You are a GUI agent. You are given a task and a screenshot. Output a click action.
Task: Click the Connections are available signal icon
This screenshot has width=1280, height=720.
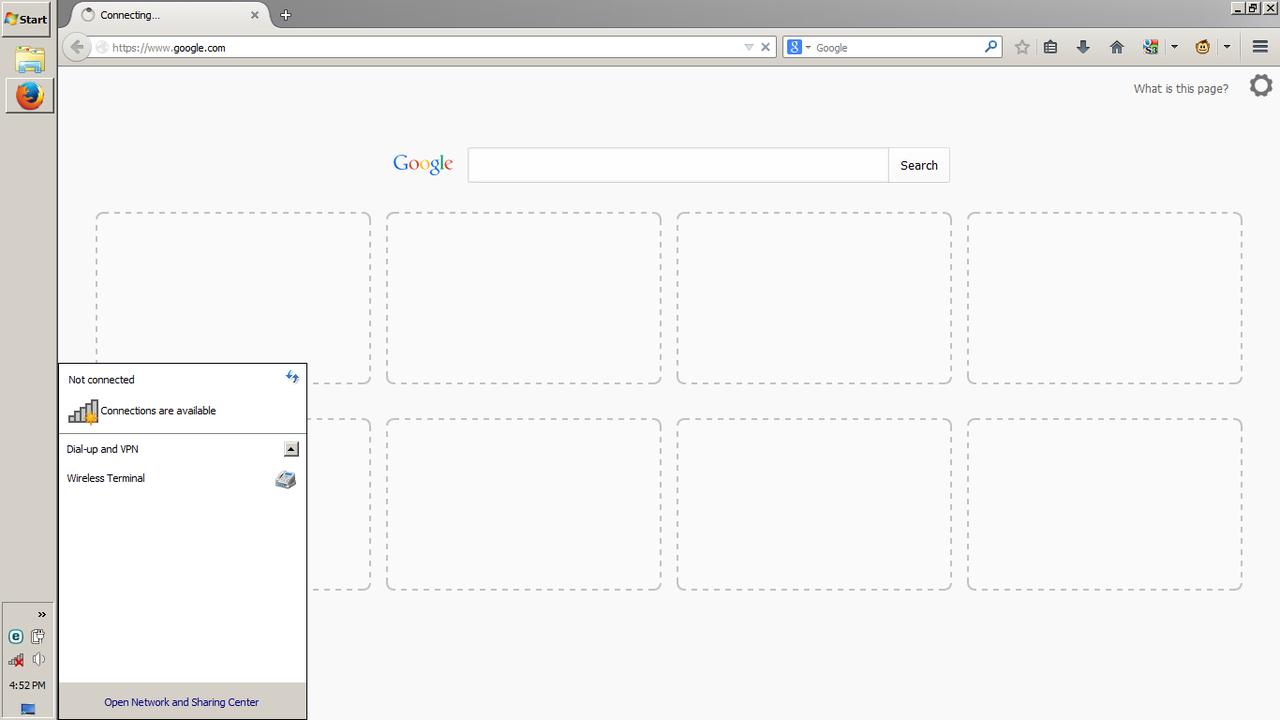click(x=83, y=411)
